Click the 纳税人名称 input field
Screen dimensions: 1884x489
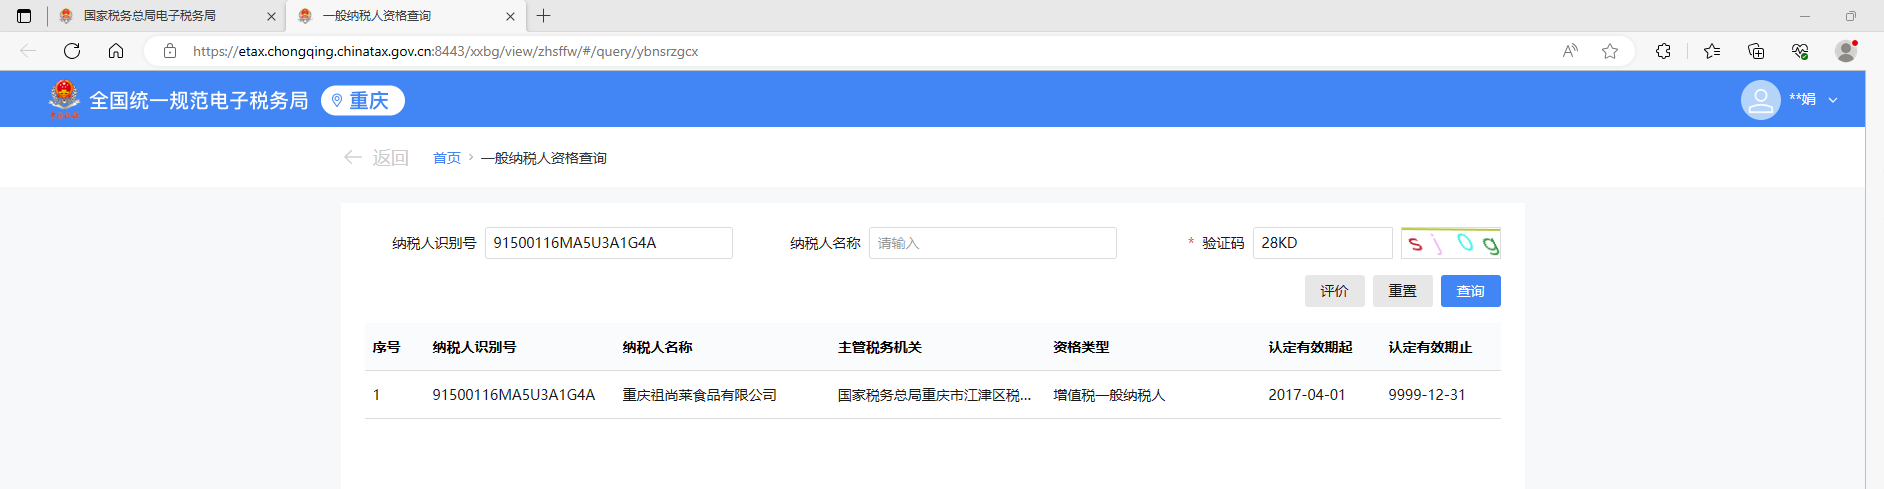click(992, 243)
